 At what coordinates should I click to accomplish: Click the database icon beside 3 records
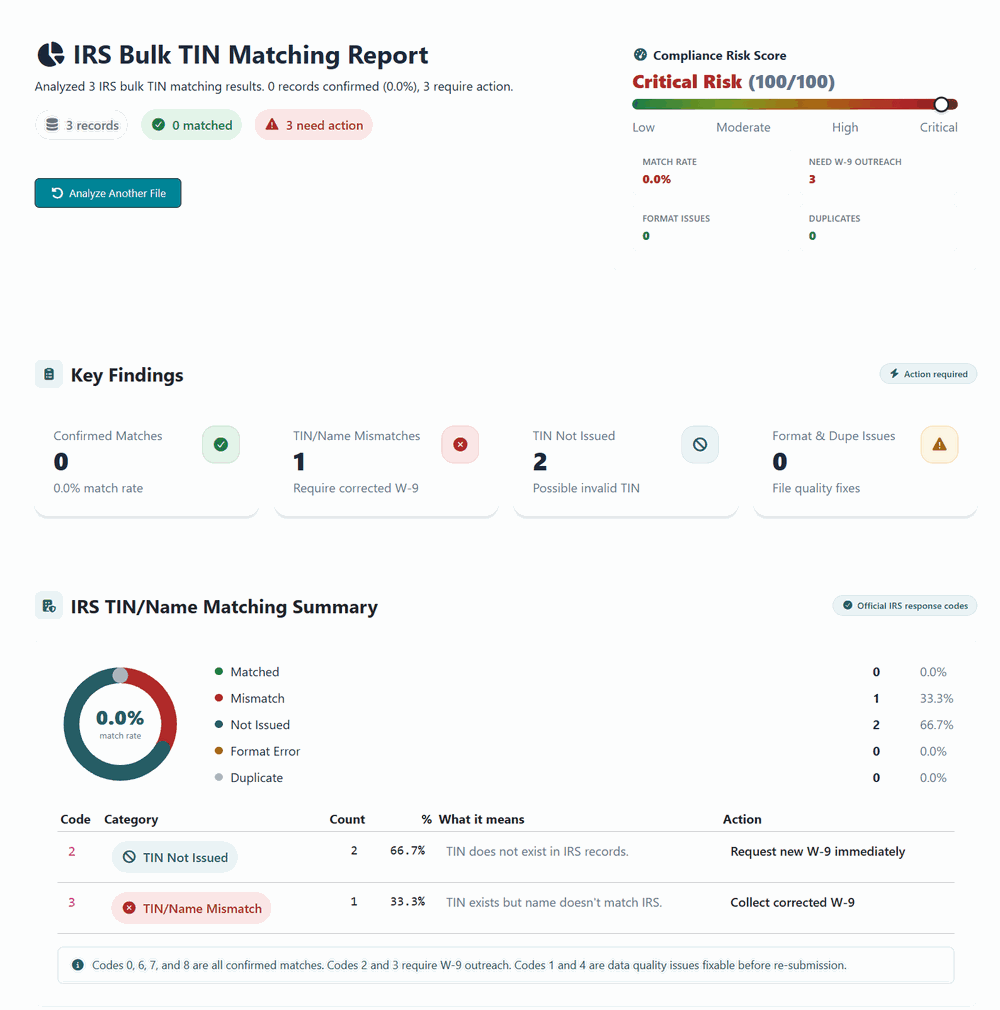coord(52,125)
